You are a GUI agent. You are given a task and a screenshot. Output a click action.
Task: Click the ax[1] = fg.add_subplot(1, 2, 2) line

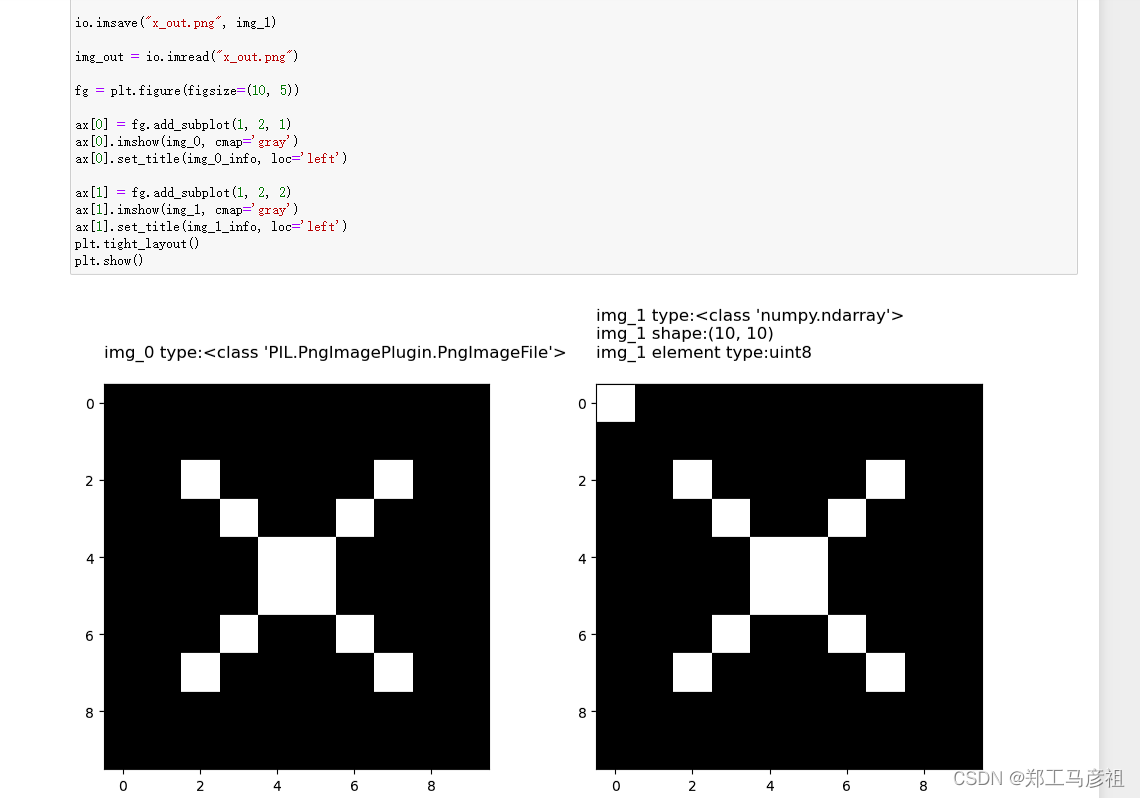tap(182, 193)
